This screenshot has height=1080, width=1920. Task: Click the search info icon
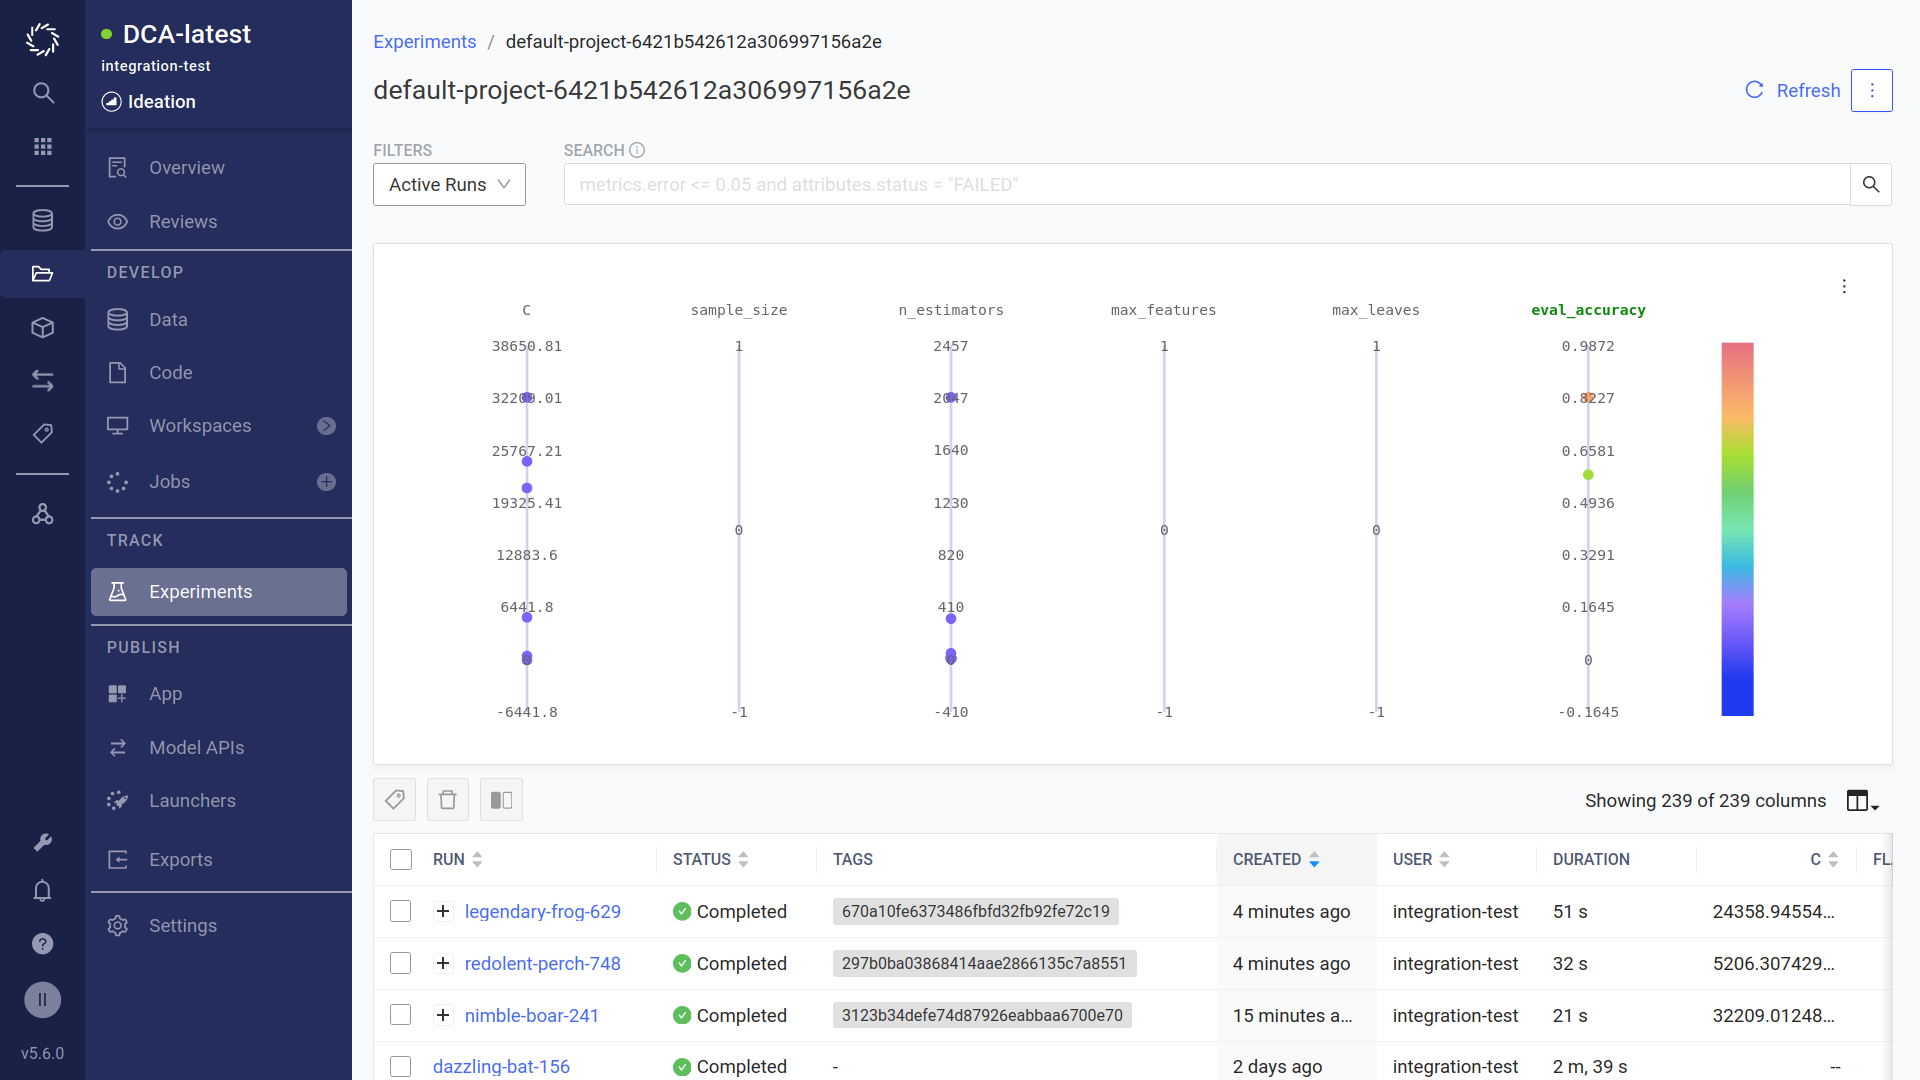pyautogui.click(x=637, y=150)
